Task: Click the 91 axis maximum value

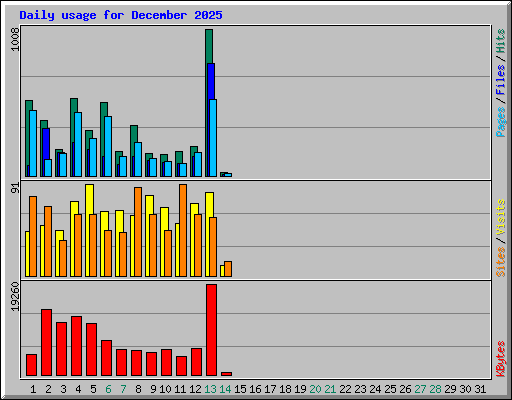Action: [15, 188]
